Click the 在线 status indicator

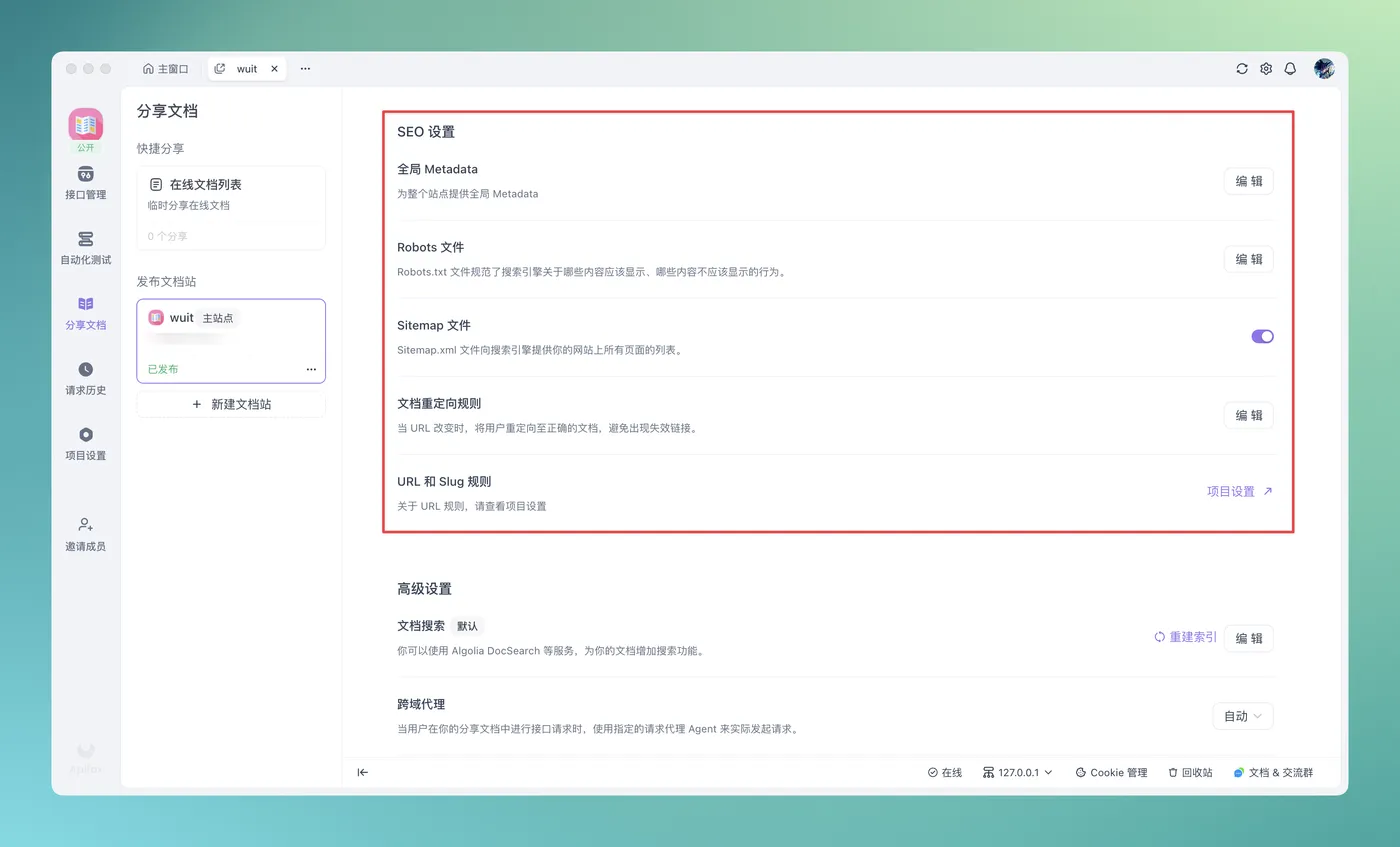click(945, 773)
